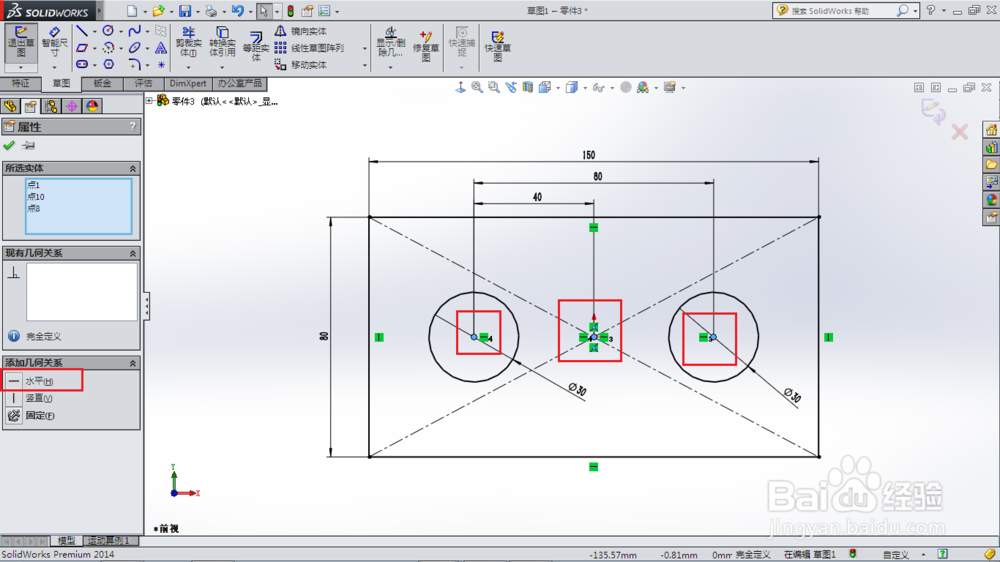Select the Straight Slot tool
Screen dimensions: 1000x562
[82, 64]
